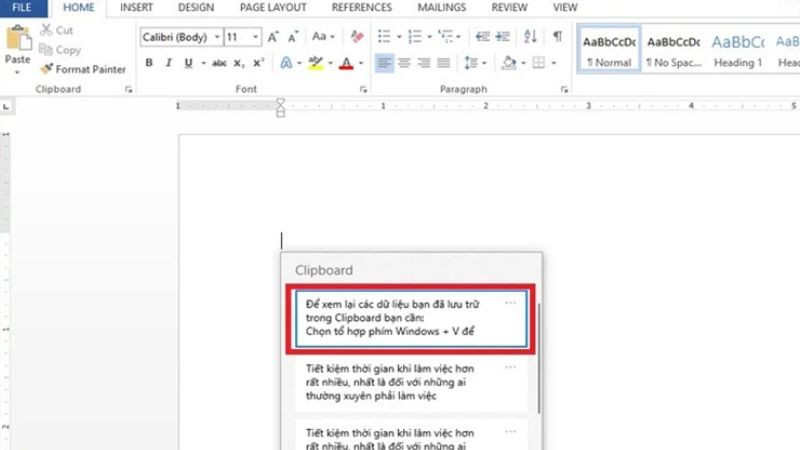
Task: Switch to the REVIEW tab
Action: (x=509, y=8)
